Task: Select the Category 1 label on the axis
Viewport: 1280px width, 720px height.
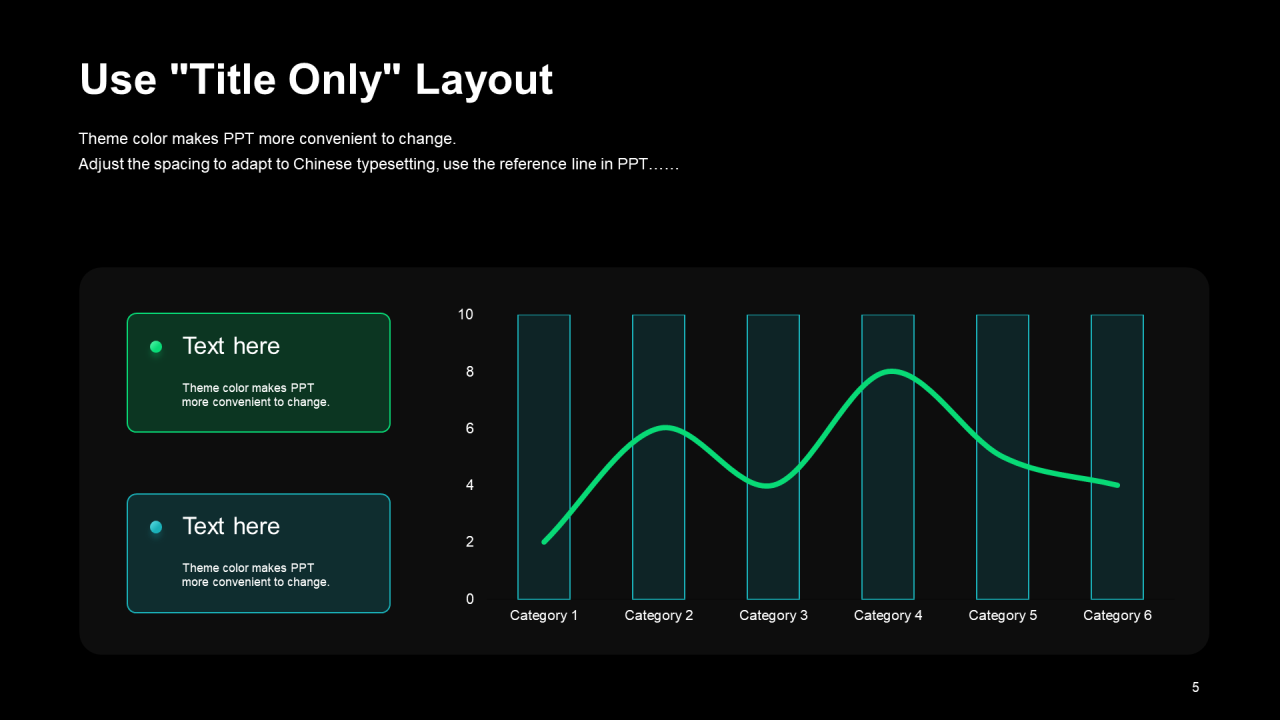Action: tap(544, 615)
